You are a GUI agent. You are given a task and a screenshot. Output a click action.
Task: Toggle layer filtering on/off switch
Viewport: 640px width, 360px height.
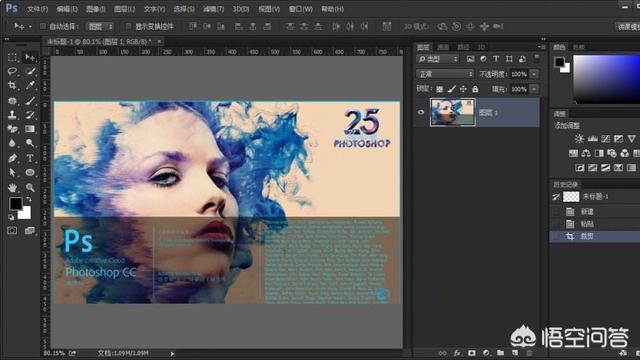click(x=537, y=58)
